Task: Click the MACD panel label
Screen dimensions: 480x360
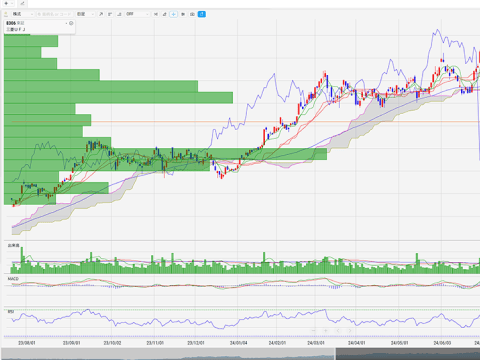Action: click(x=13, y=279)
